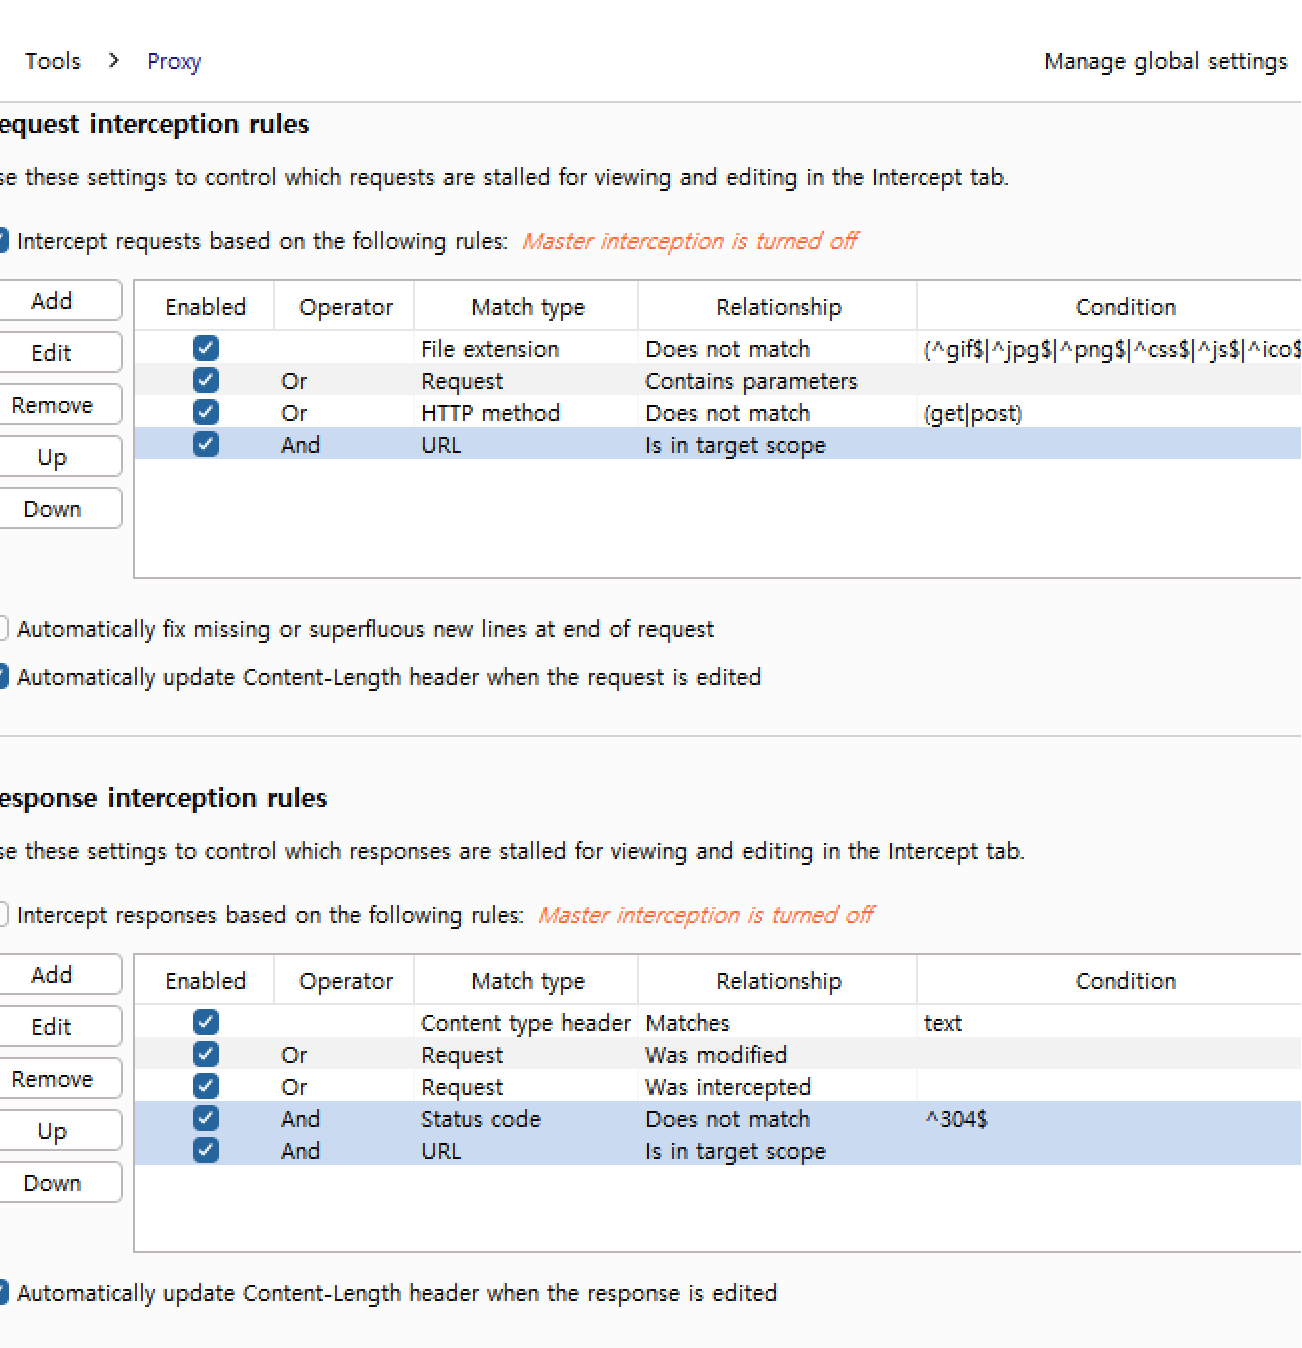Toggle the File extension request rule checkbox
The width and height of the screenshot is (1302, 1348).
pos(206,349)
